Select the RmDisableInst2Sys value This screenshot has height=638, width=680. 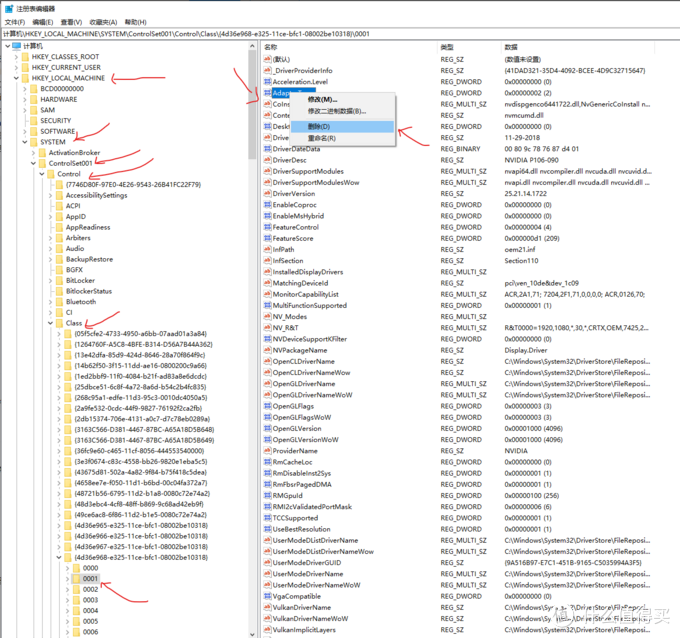click(301, 473)
